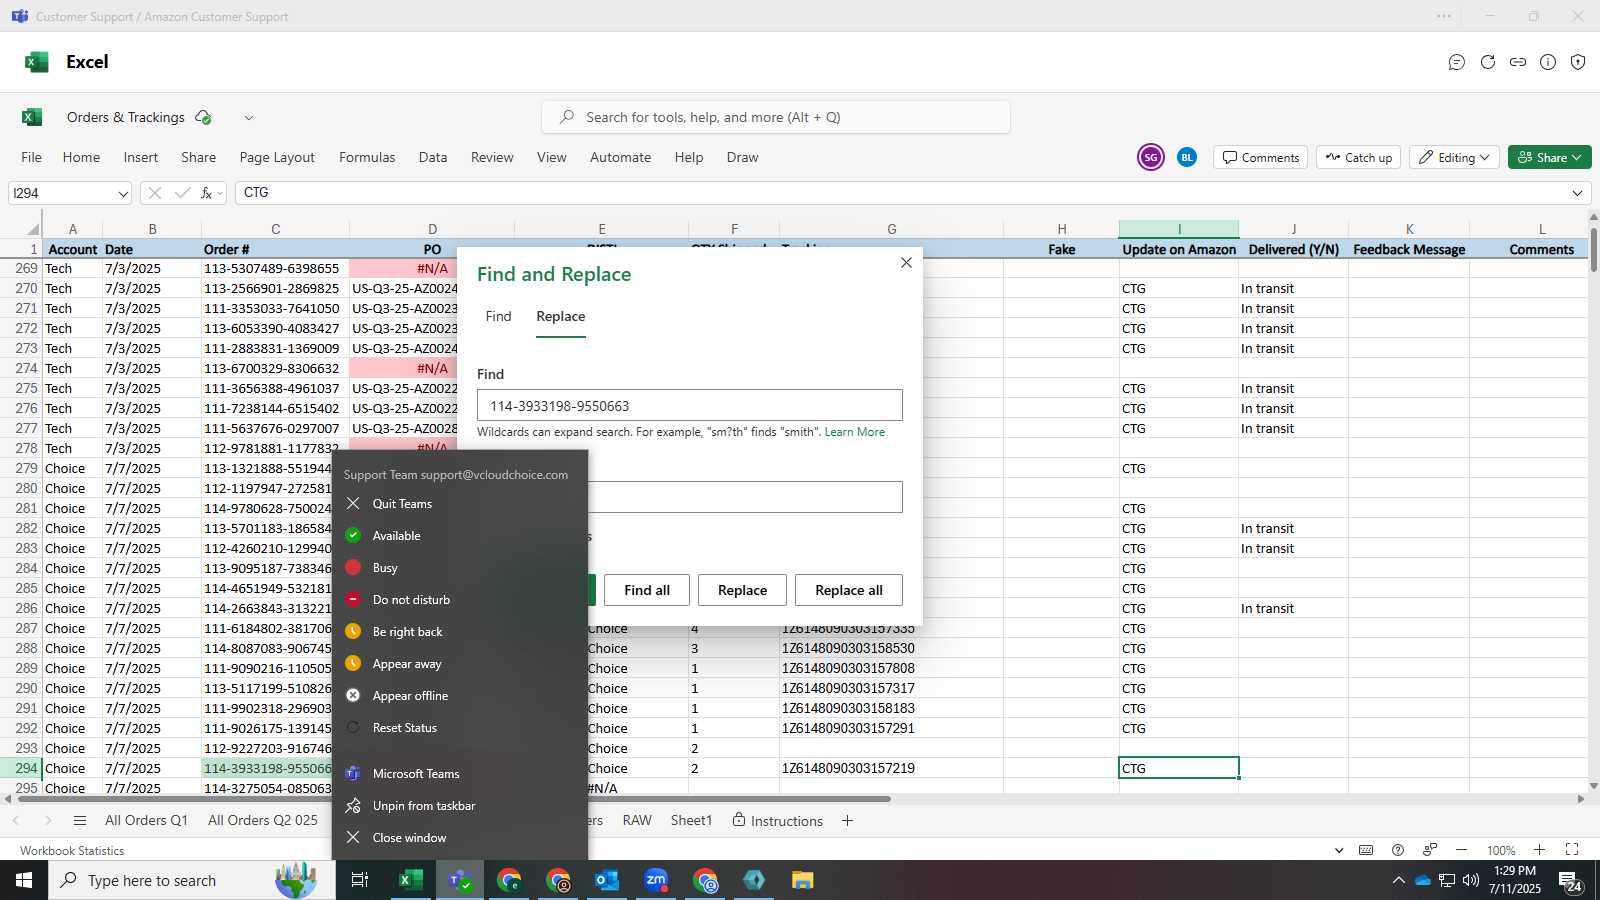Open Task View on the taskbar

360,880
